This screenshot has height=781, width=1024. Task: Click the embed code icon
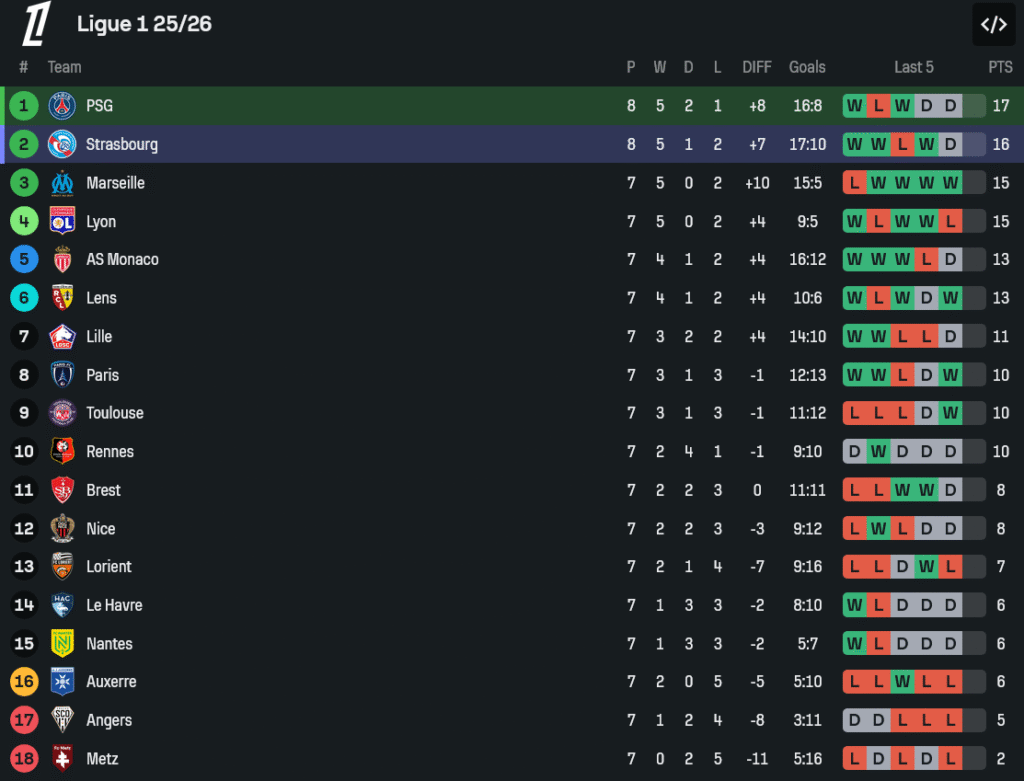pos(993,25)
